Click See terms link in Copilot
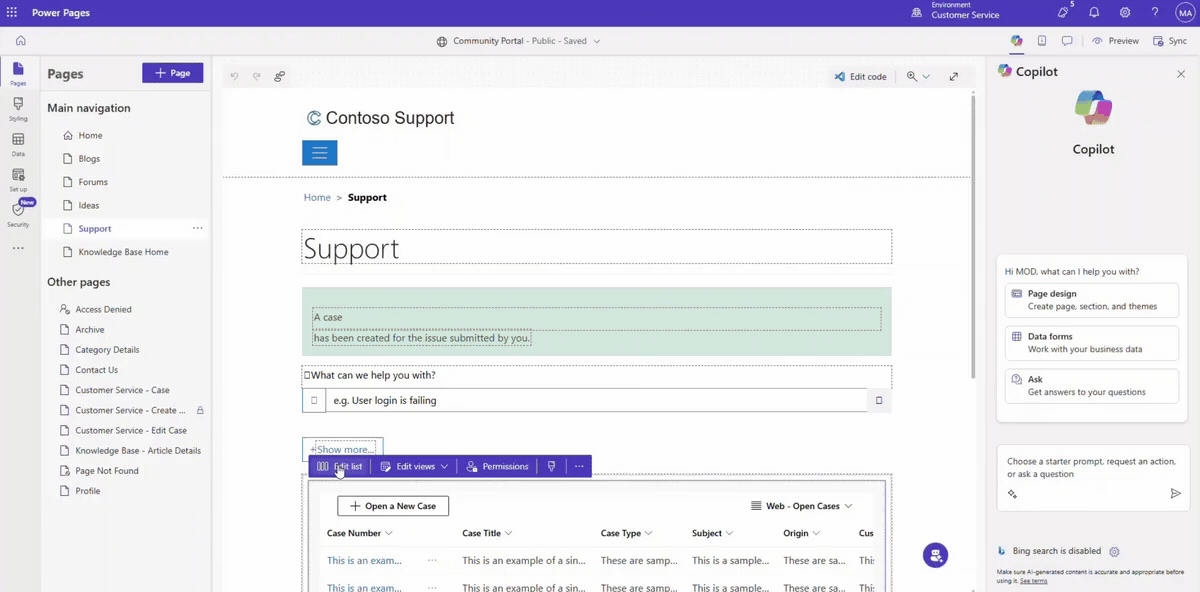1200x592 pixels. [x=1034, y=580]
